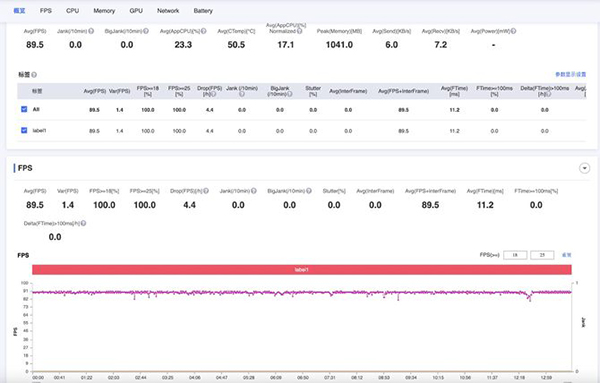Open the Drop(FPS) info icon in table header
The width and height of the screenshot is (600, 383).
click(x=214, y=94)
